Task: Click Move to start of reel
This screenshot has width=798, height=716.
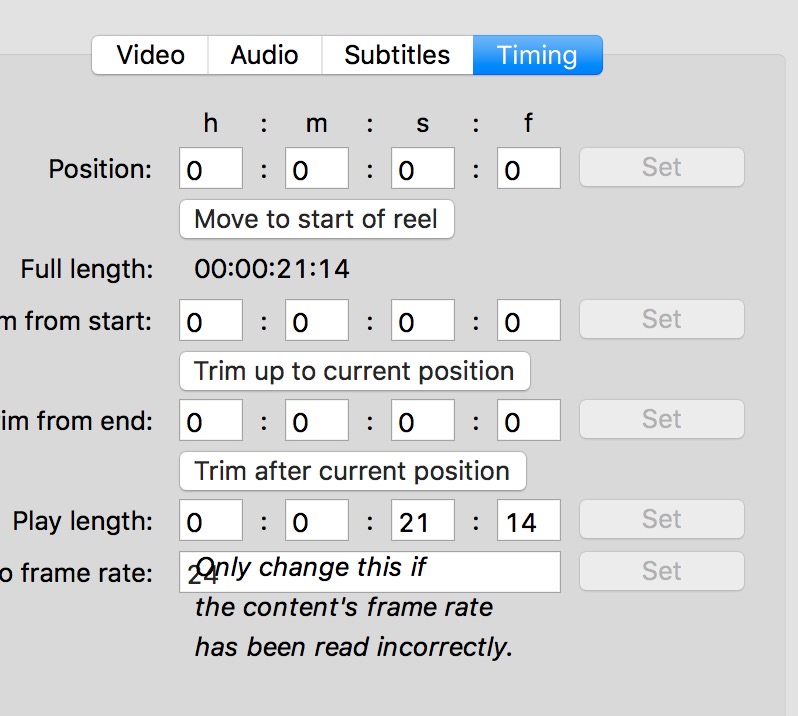Action: [x=316, y=219]
